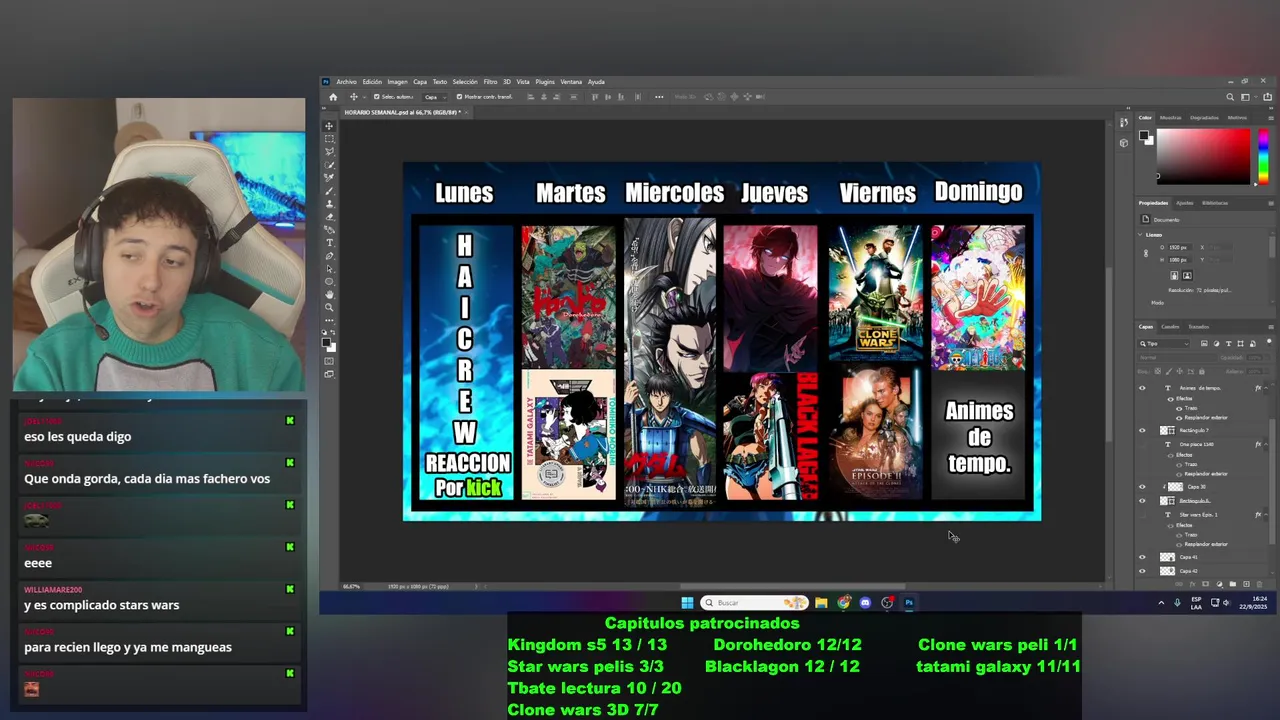
Task: Open the Archivo menu
Action: (x=347, y=82)
